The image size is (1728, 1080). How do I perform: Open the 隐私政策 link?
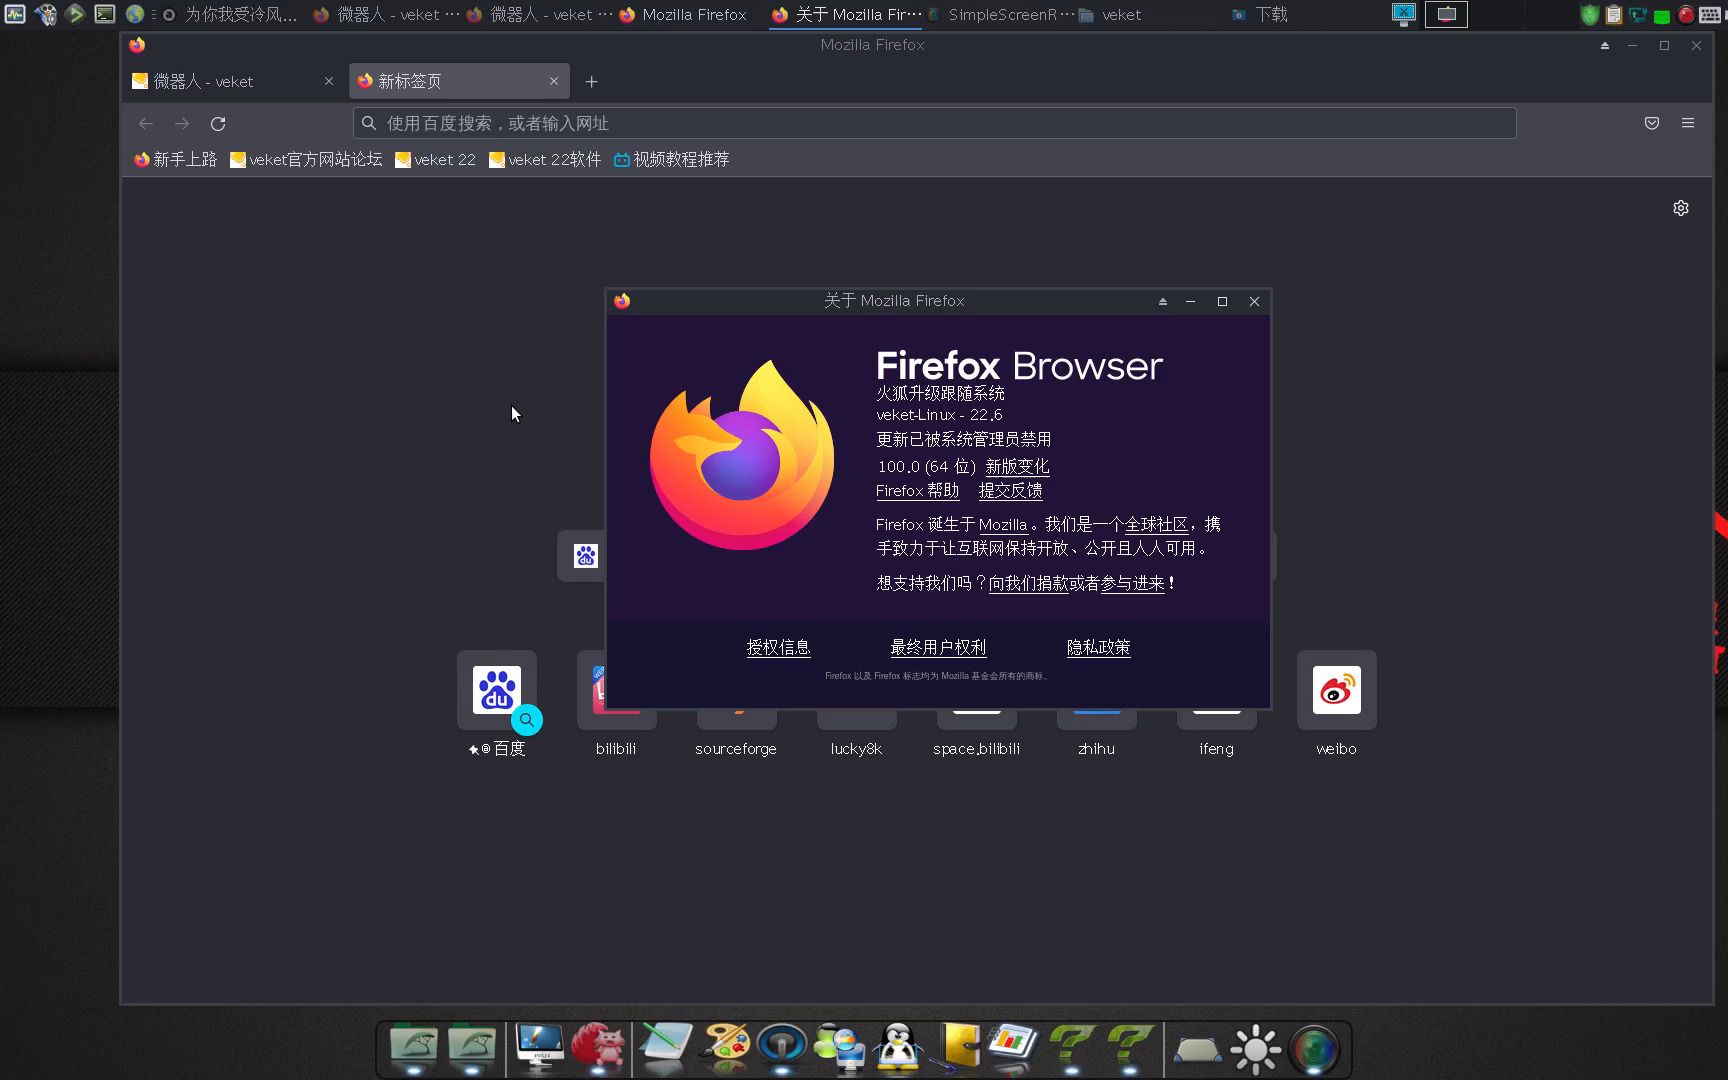(1098, 647)
